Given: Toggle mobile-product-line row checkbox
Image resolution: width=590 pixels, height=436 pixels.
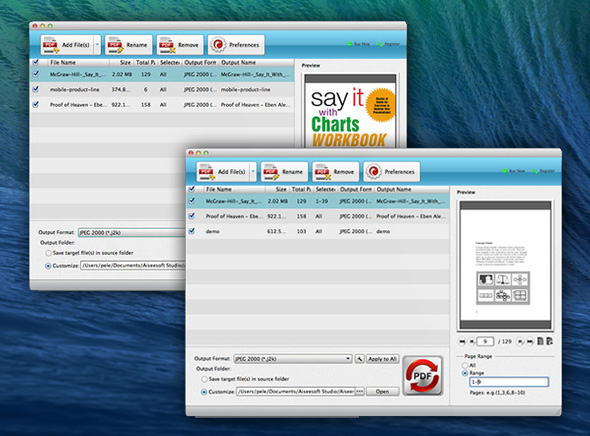Looking at the screenshot, I should pyautogui.click(x=36, y=89).
